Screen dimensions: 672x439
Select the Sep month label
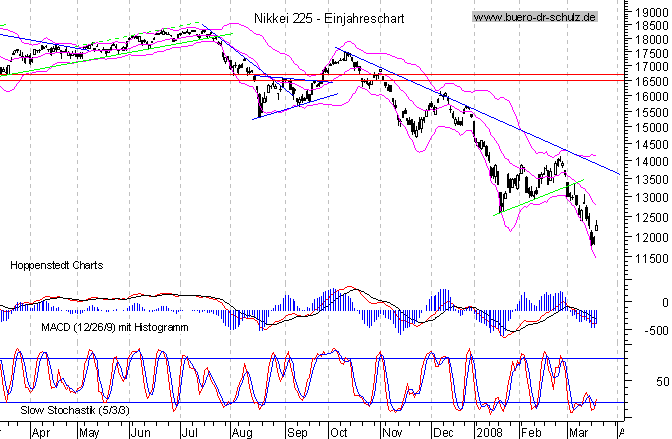[297, 433]
